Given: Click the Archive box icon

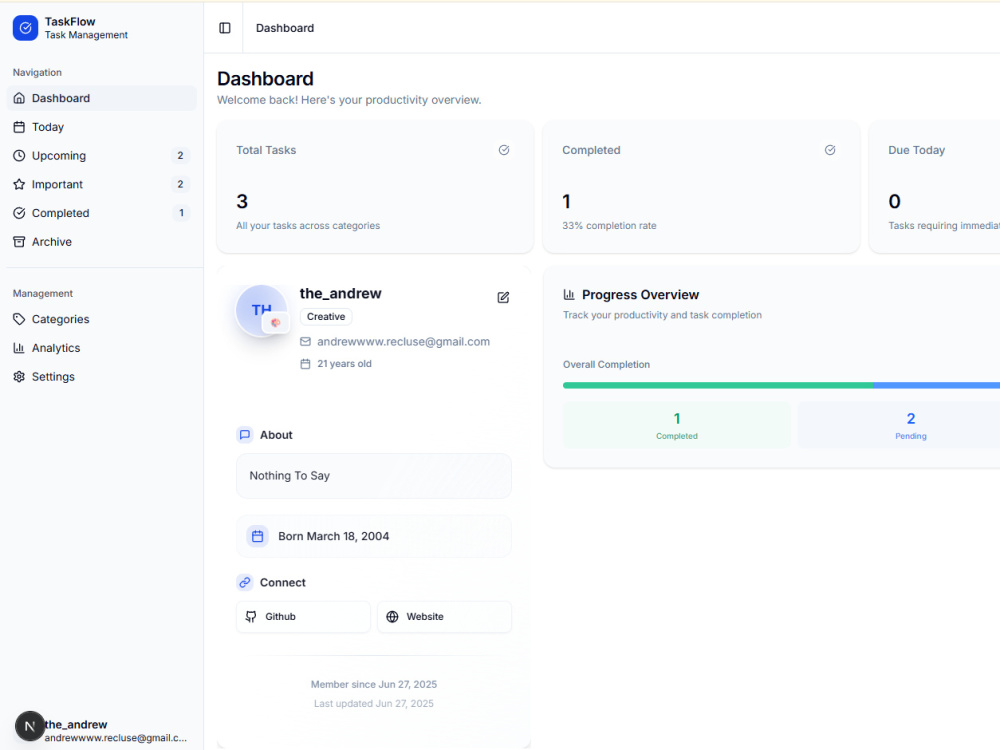Looking at the screenshot, I should (19, 242).
